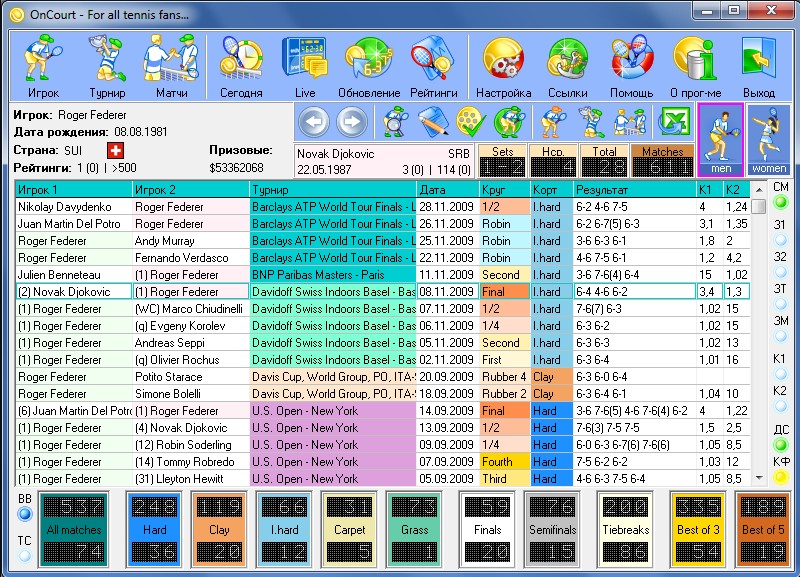Click the Обновление update icon
This screenshot has width=800, height=577.
(369, 66)
